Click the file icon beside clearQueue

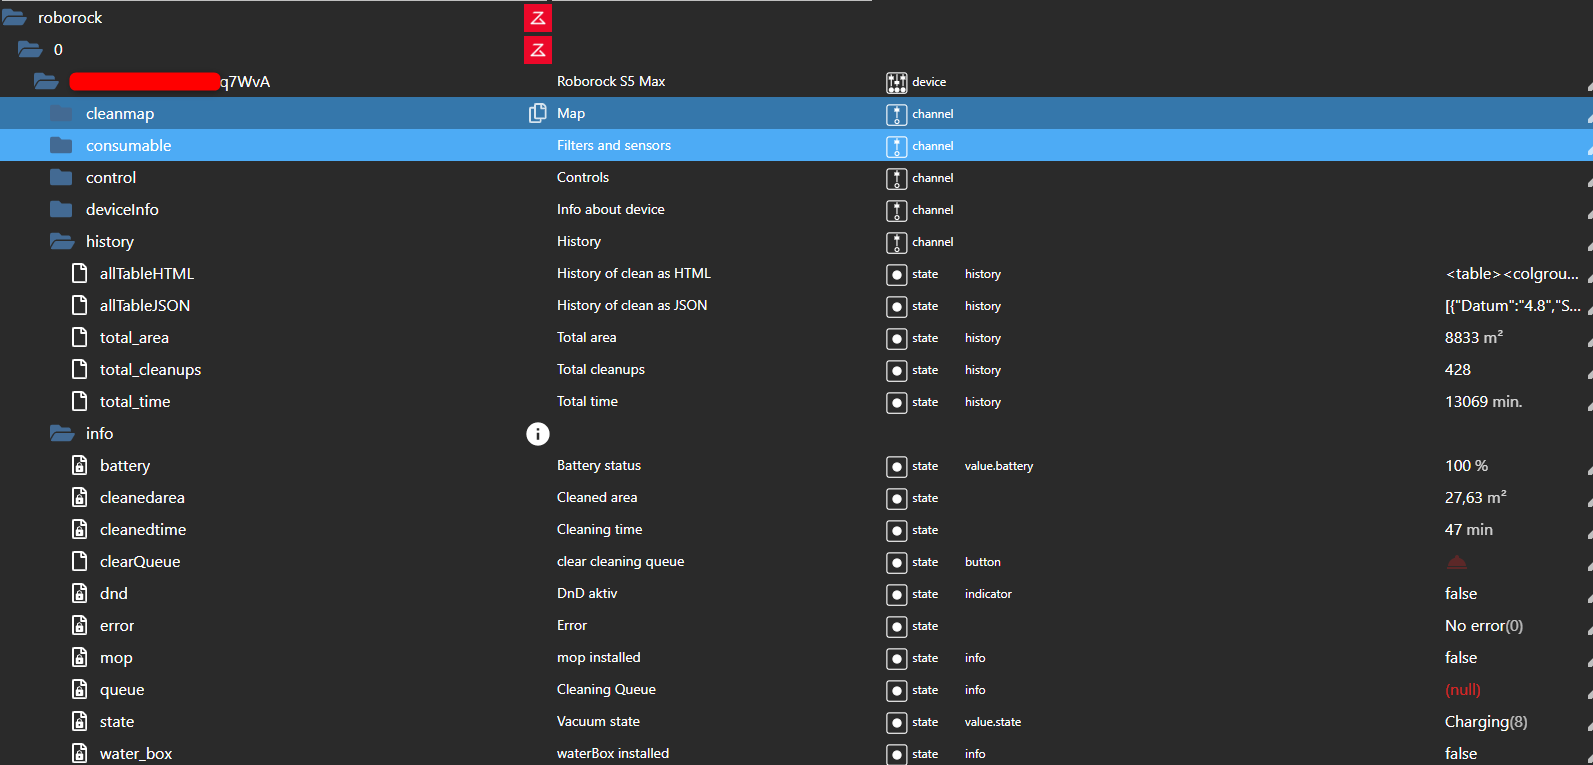coord(80,561)
